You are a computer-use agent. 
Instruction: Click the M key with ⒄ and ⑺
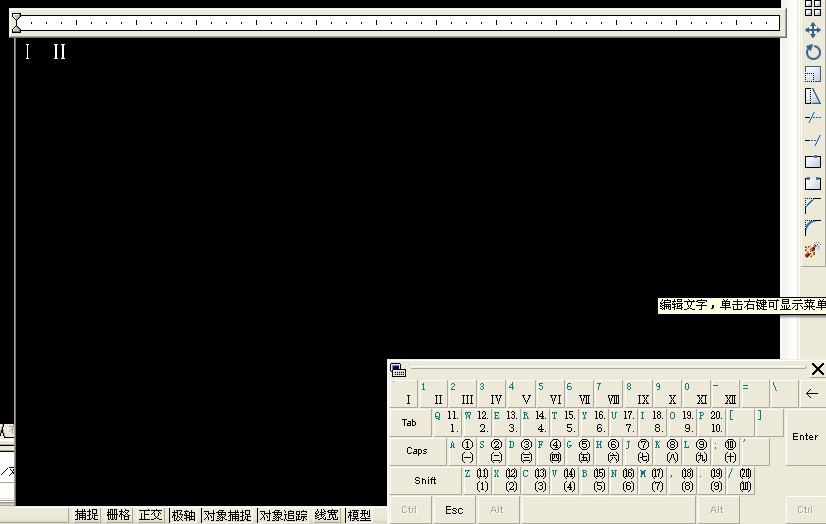(652, 480)
